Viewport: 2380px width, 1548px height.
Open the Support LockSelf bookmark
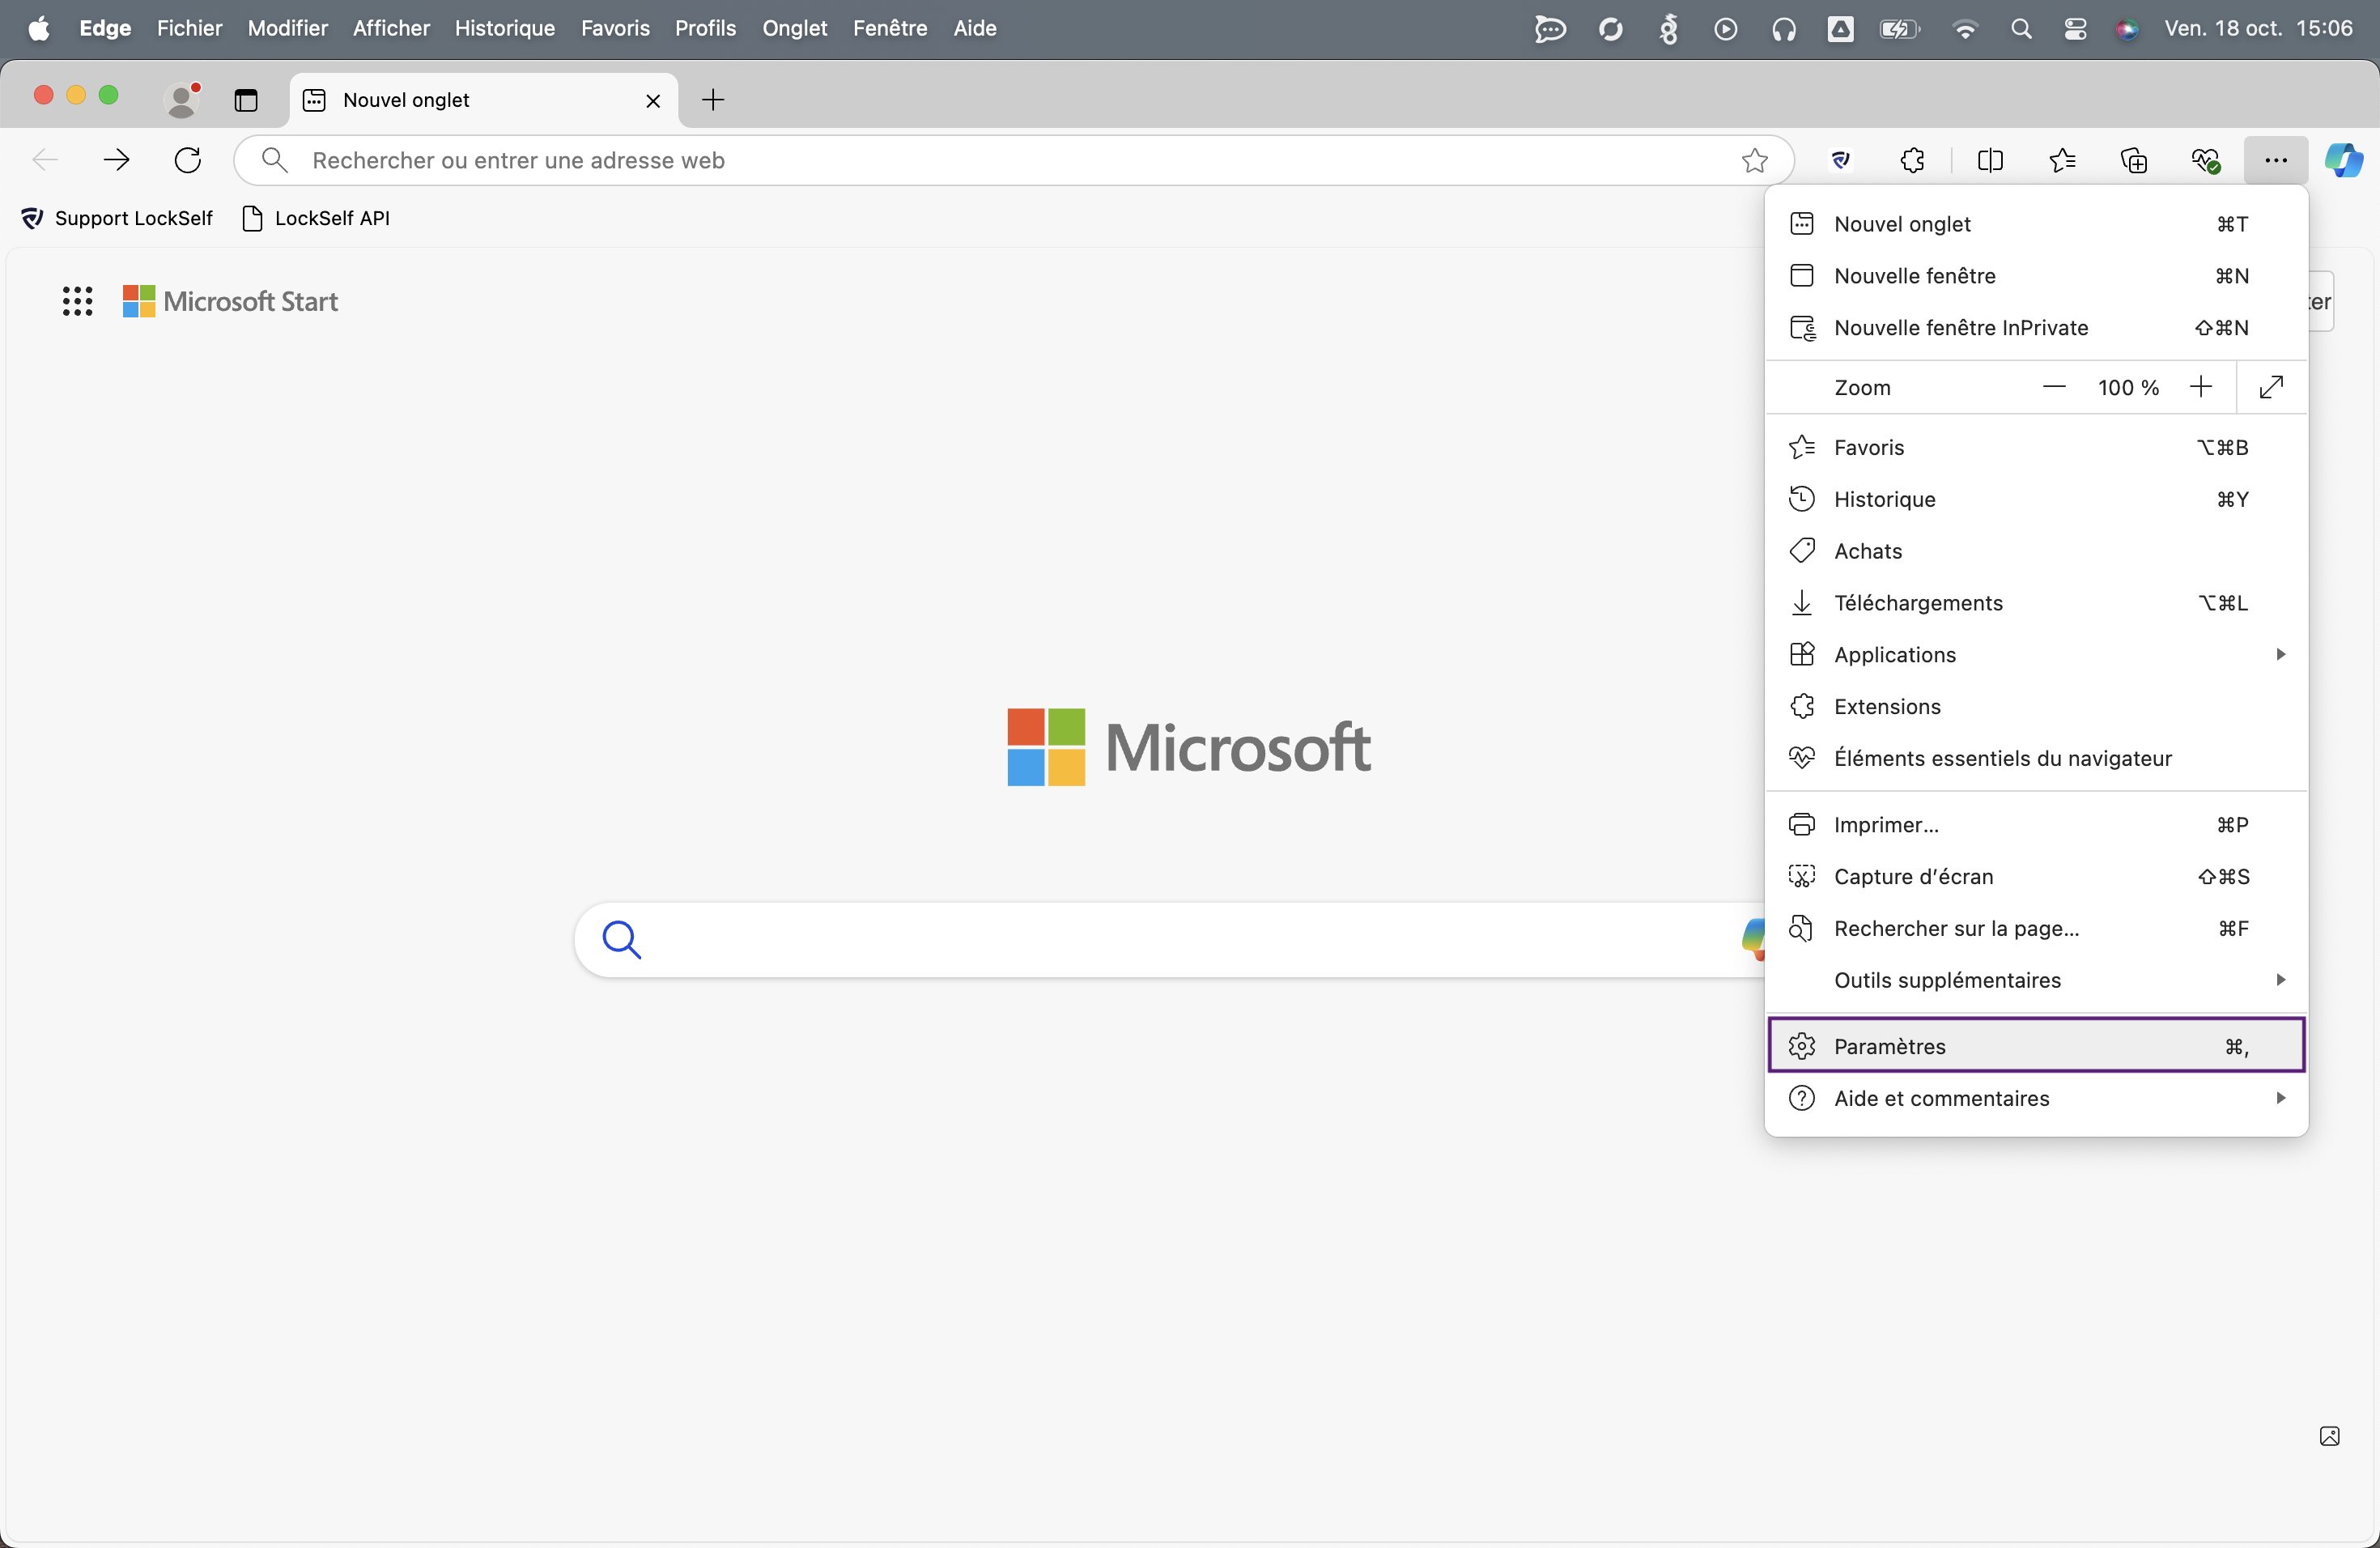(x=117, y=218)
